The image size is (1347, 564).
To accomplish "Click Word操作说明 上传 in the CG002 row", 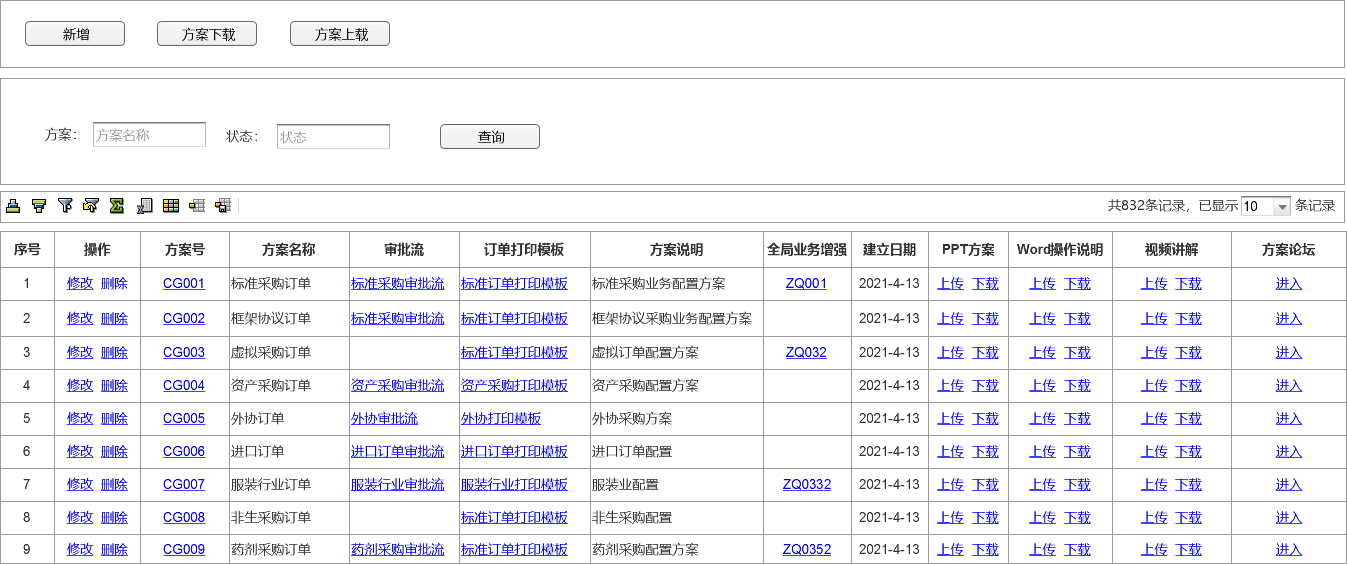I will (1042, 319).
